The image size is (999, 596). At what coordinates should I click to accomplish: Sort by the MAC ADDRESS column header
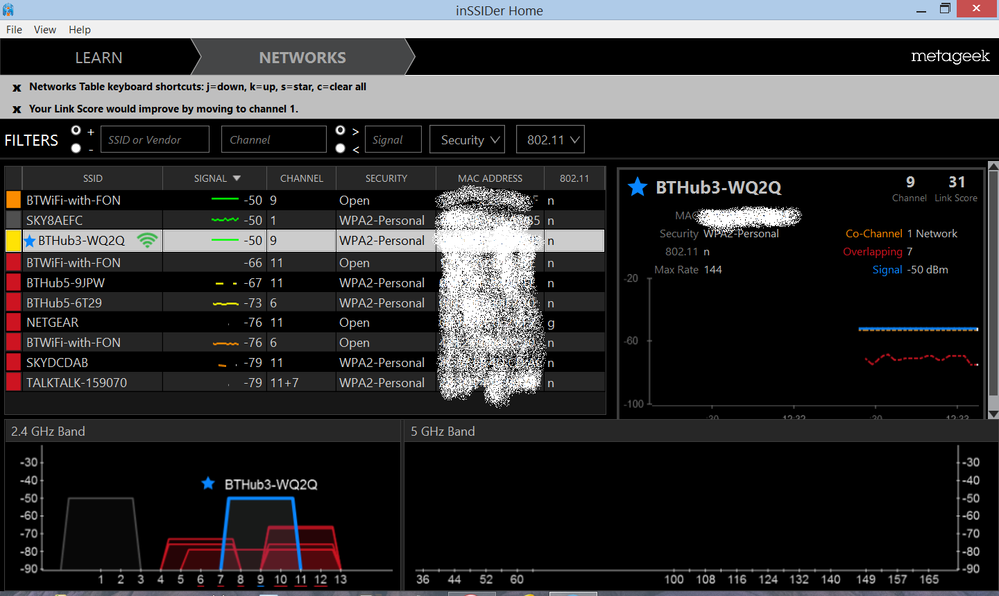(490, 178)
